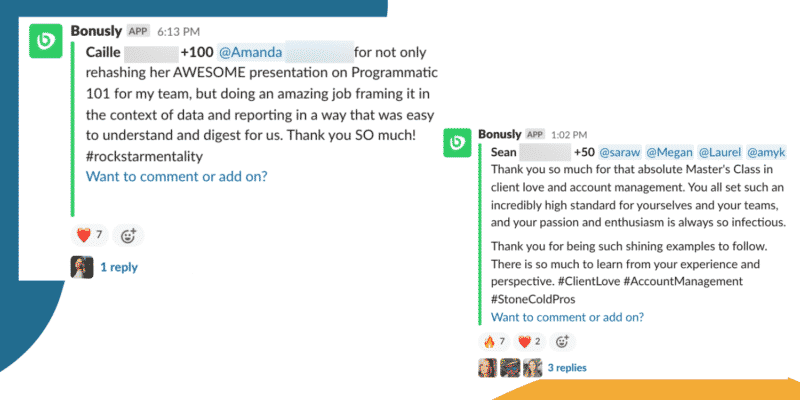Toggle heart reaction with 7 count
The width and height of the screenshot is (800, 400).
tap(89, 236)
